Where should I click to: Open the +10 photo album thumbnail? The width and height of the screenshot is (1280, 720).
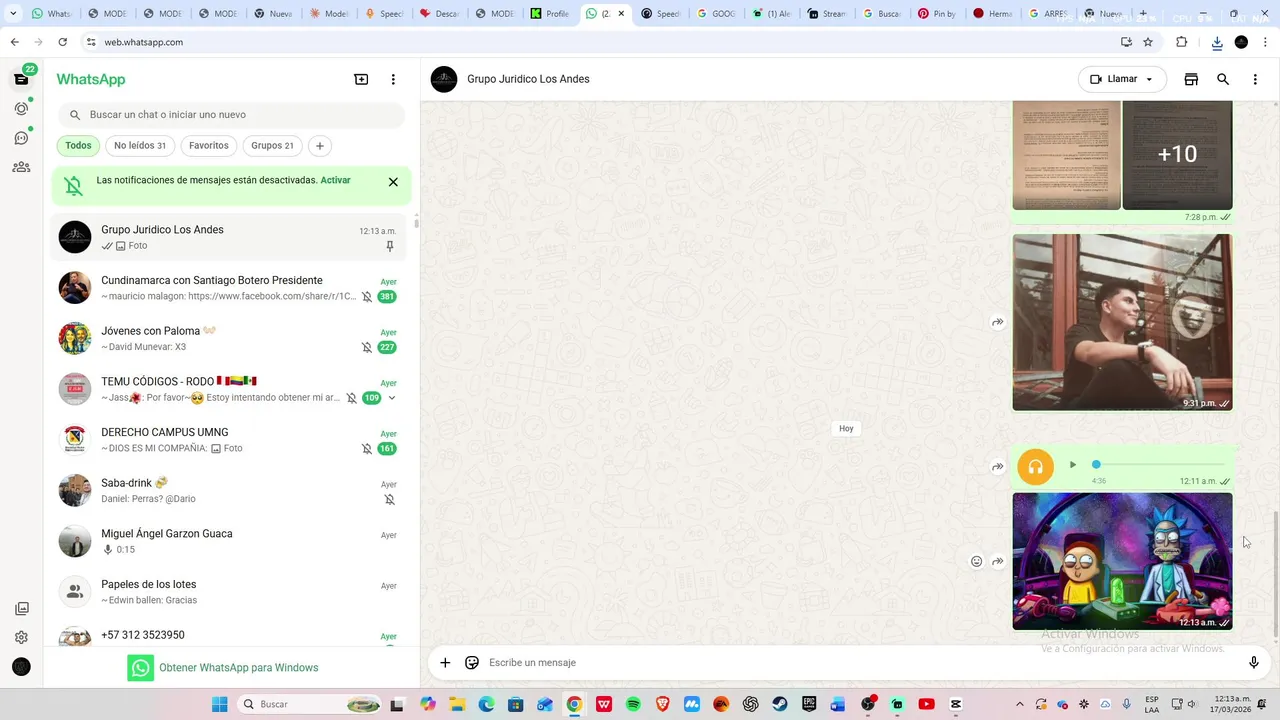pyautogui.click(x=1177, y=154)
